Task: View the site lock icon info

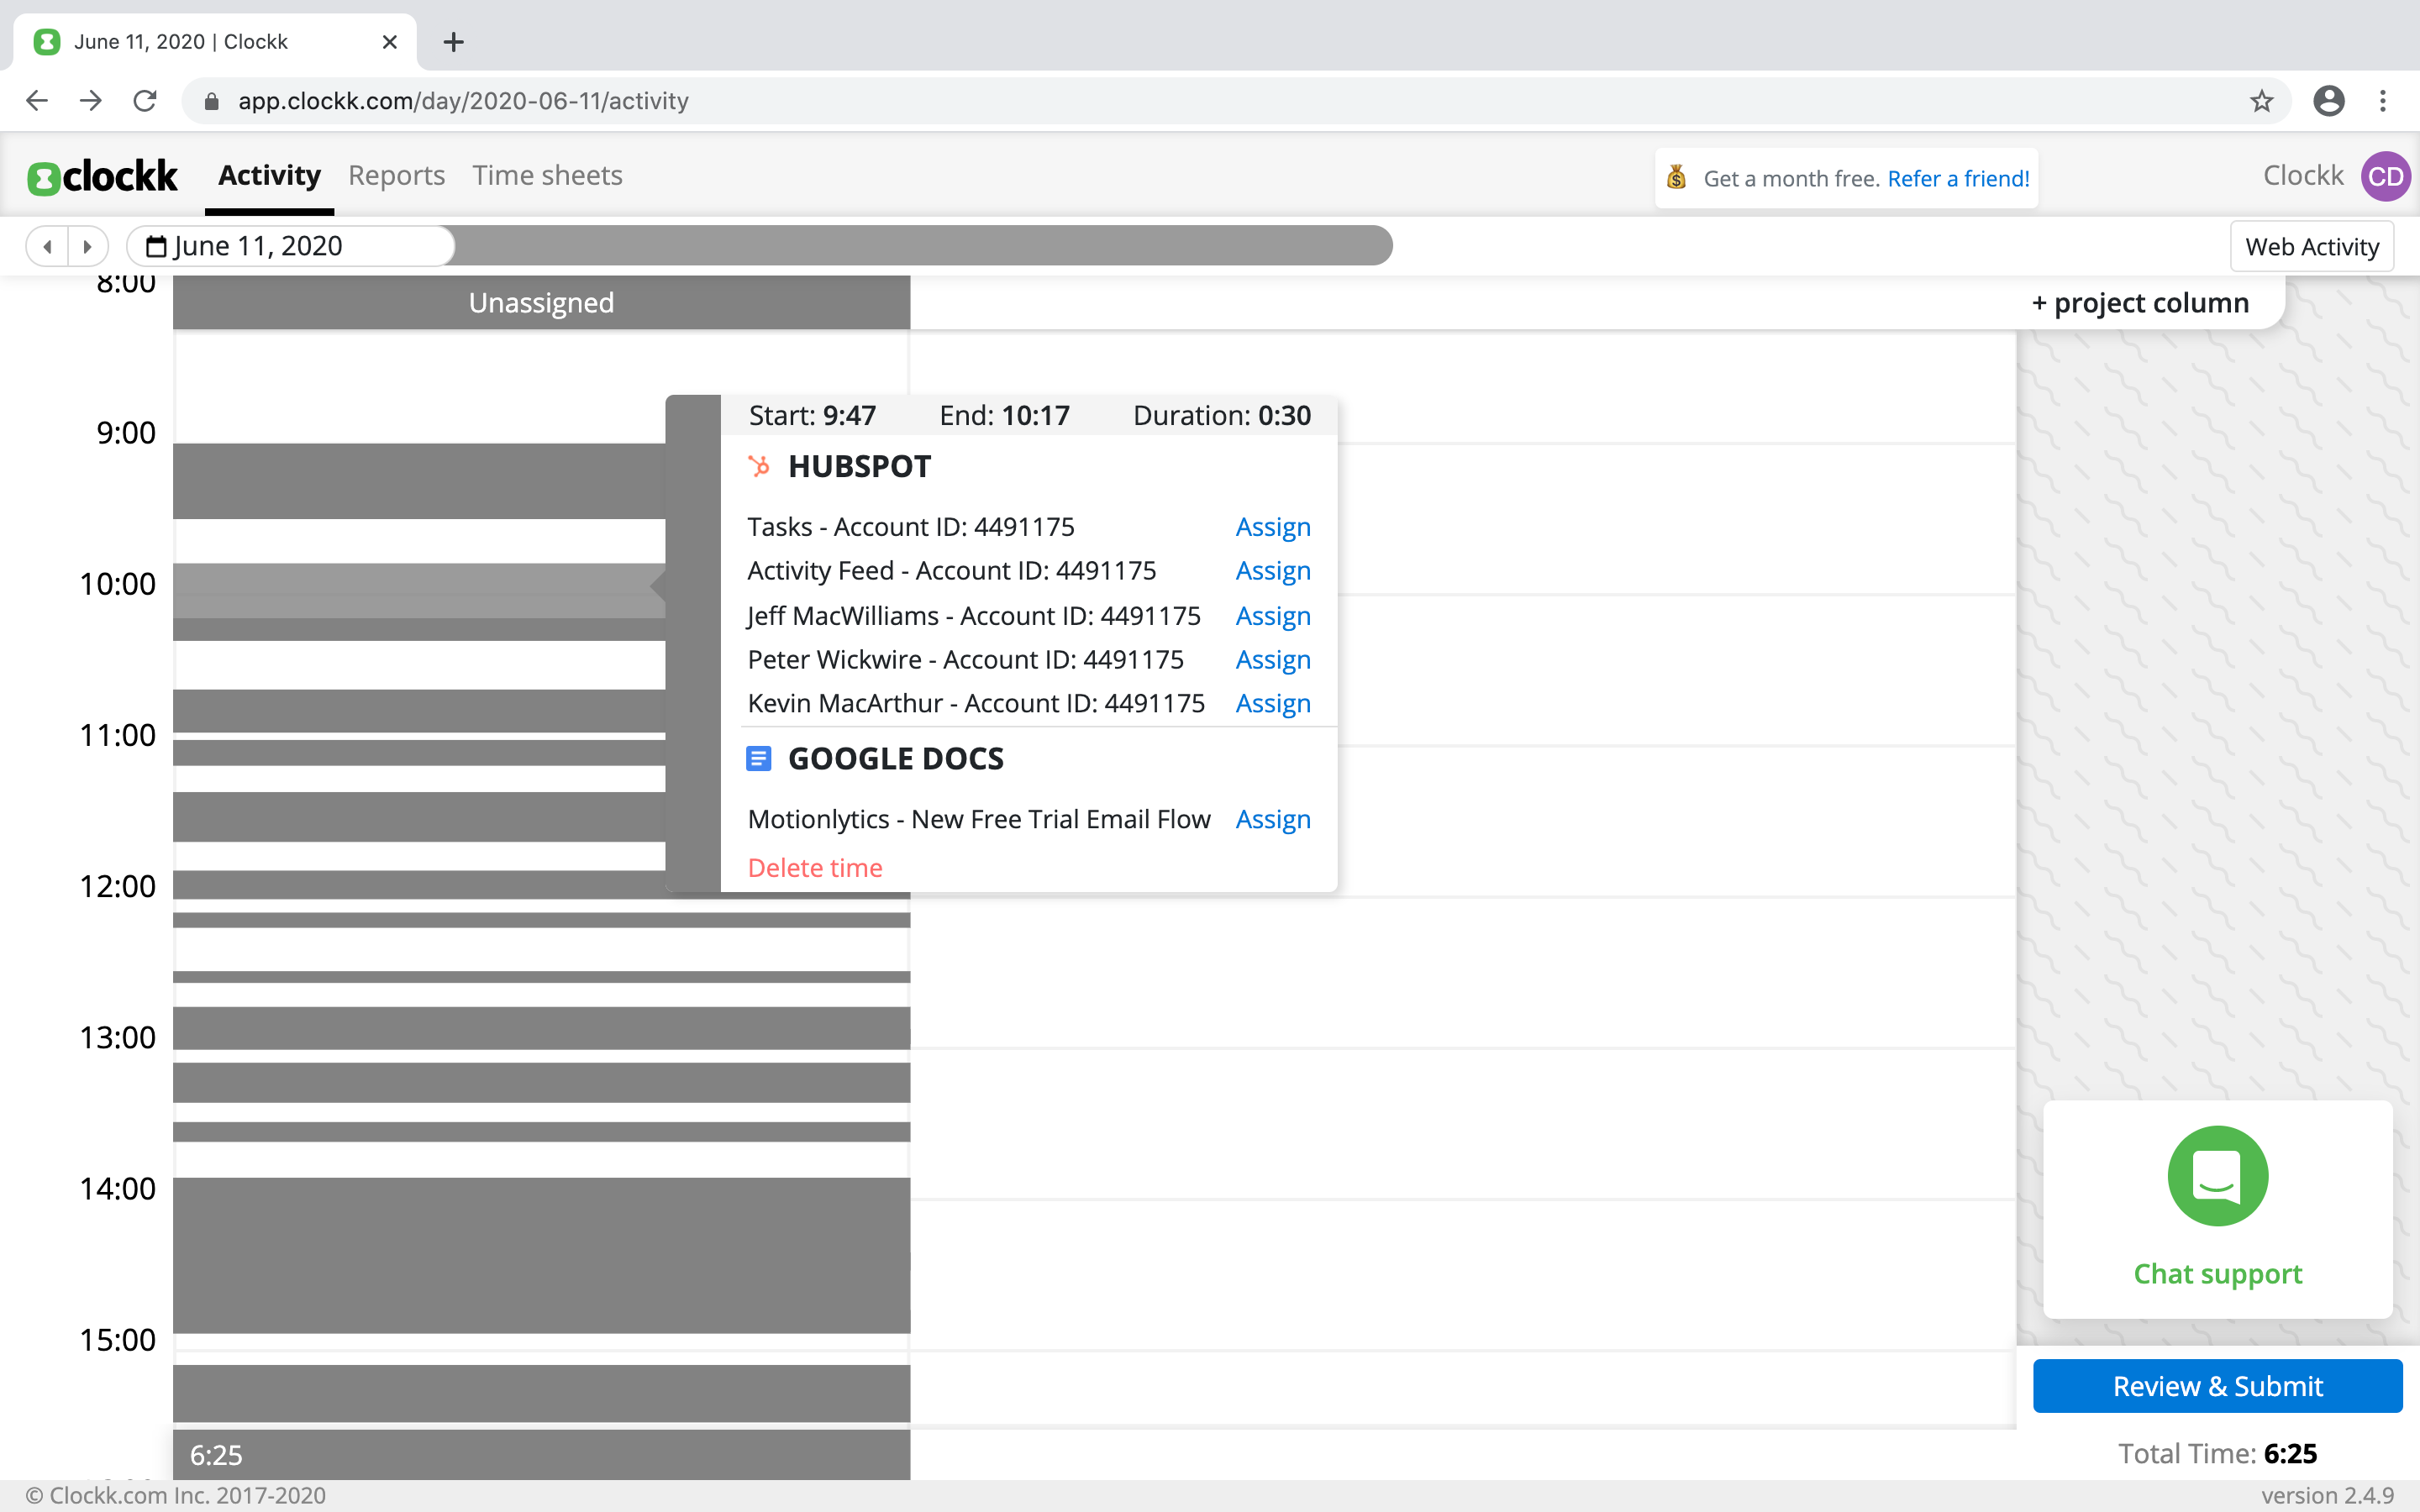Action: (212, 101)
